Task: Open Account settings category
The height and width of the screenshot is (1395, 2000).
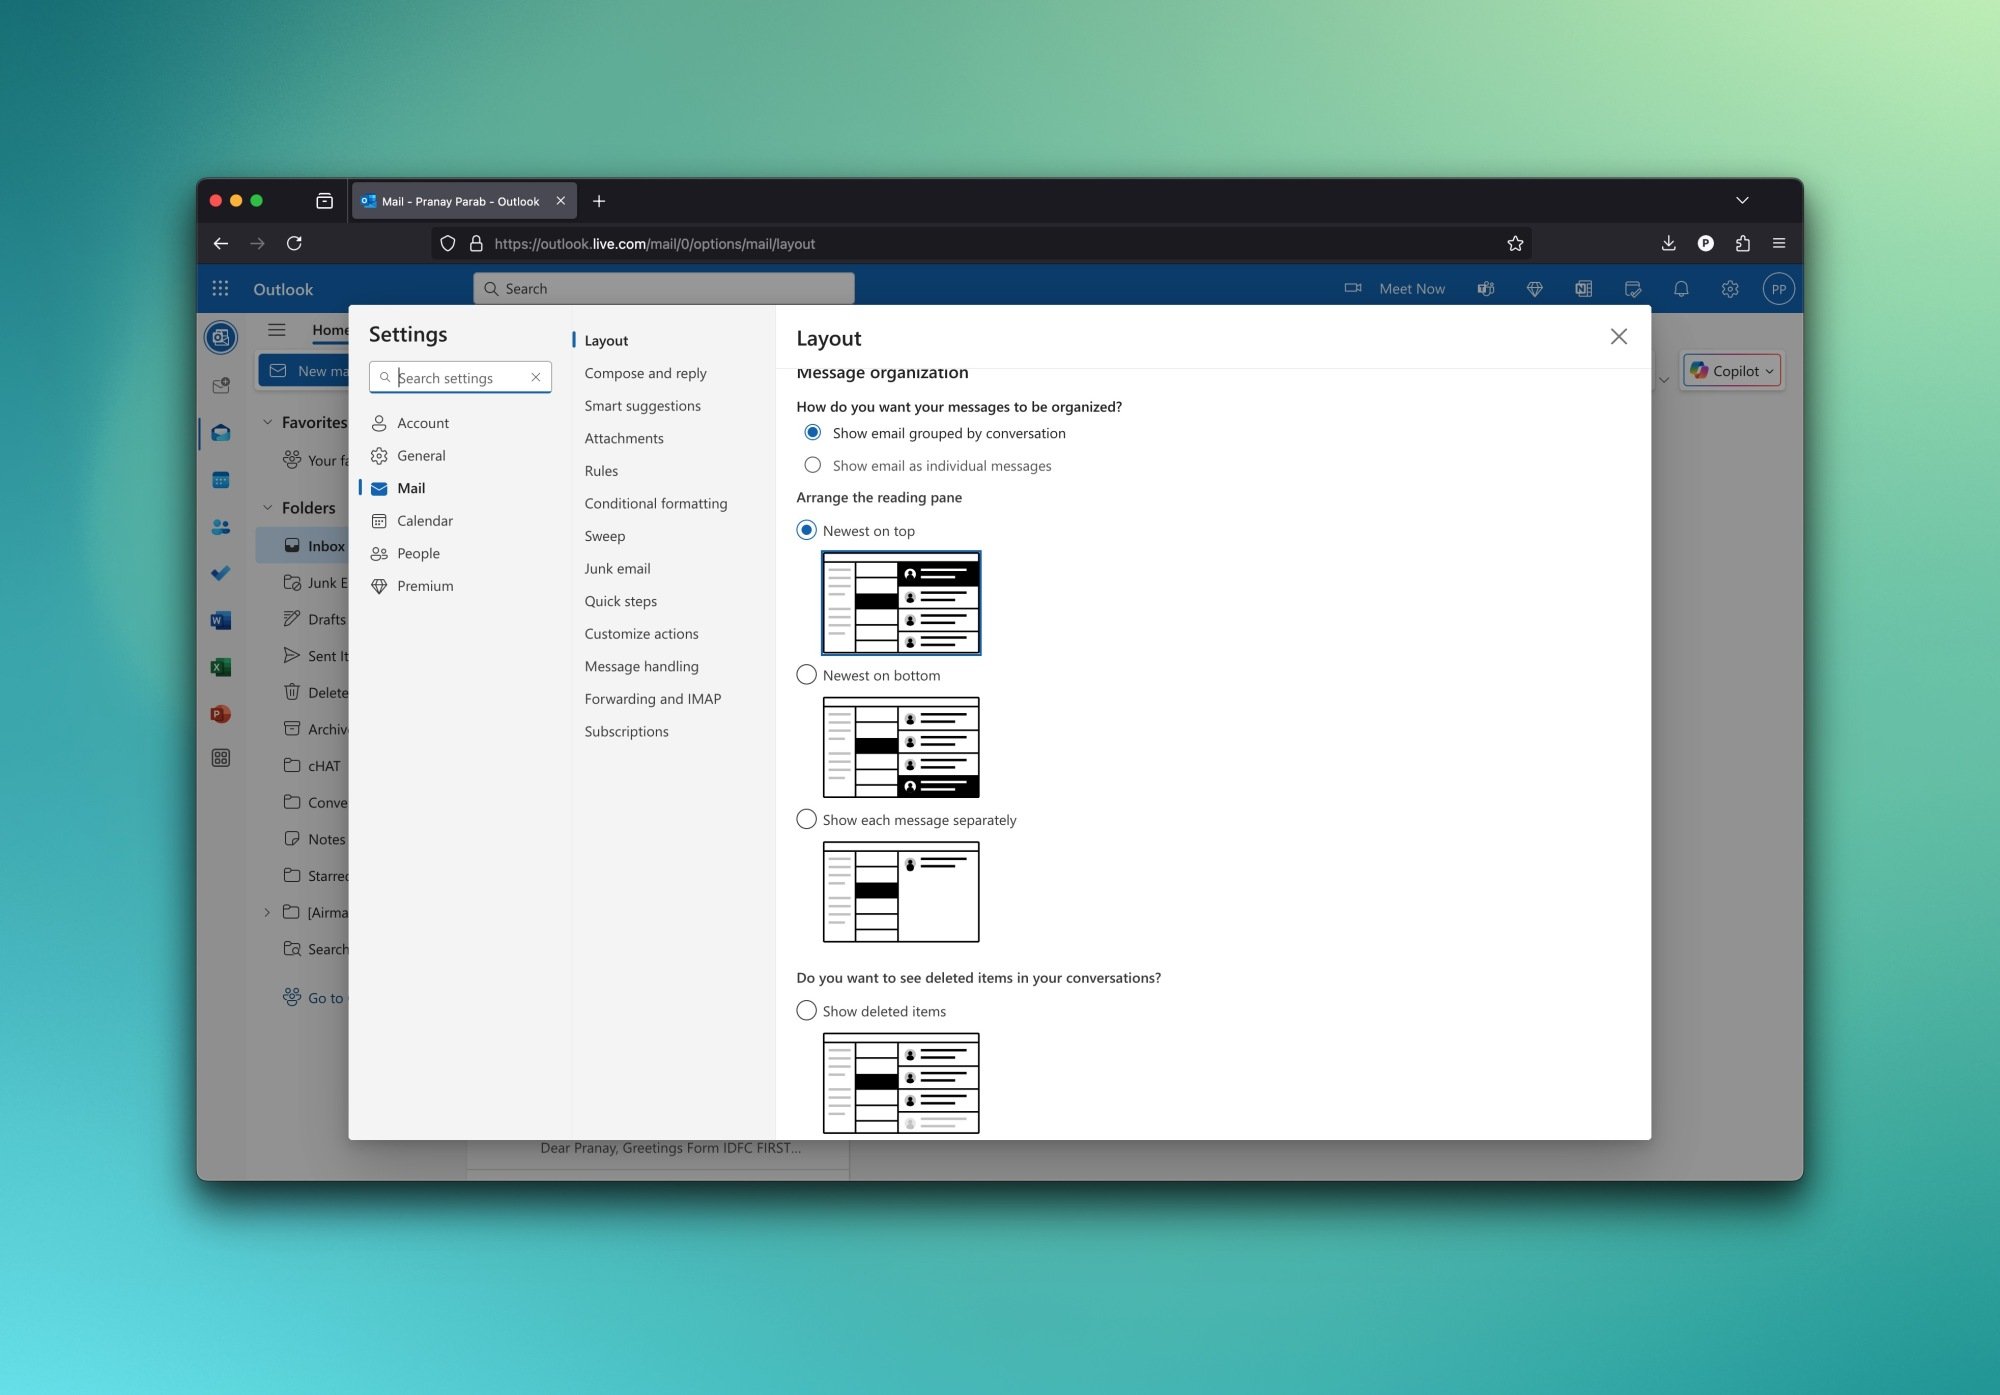Action: 422,423
